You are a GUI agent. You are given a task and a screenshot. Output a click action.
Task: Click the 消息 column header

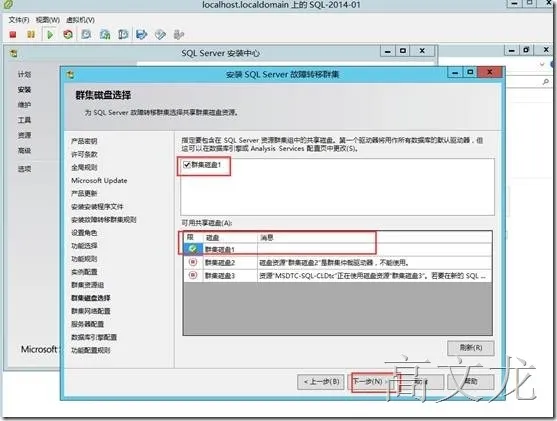(374, 238)
